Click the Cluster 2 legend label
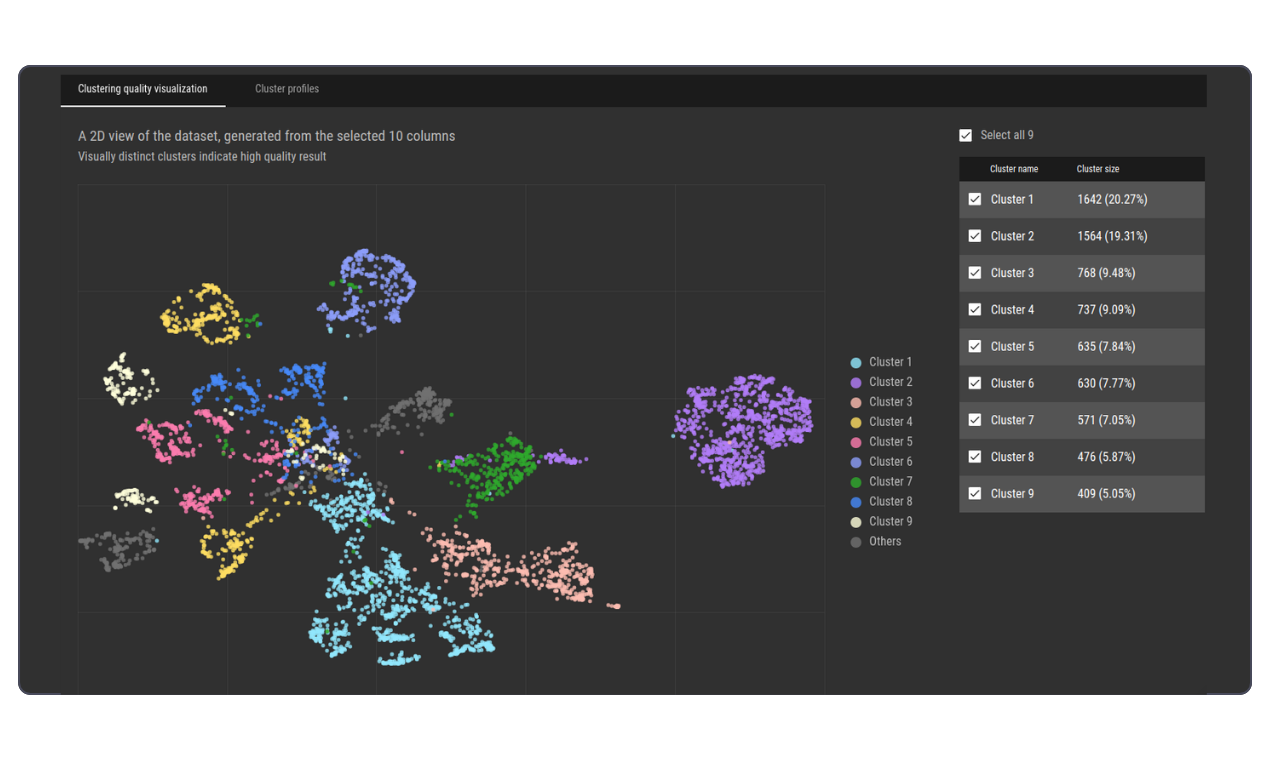The width and height of the screenshot is (1270, 760). coord(891,382)
